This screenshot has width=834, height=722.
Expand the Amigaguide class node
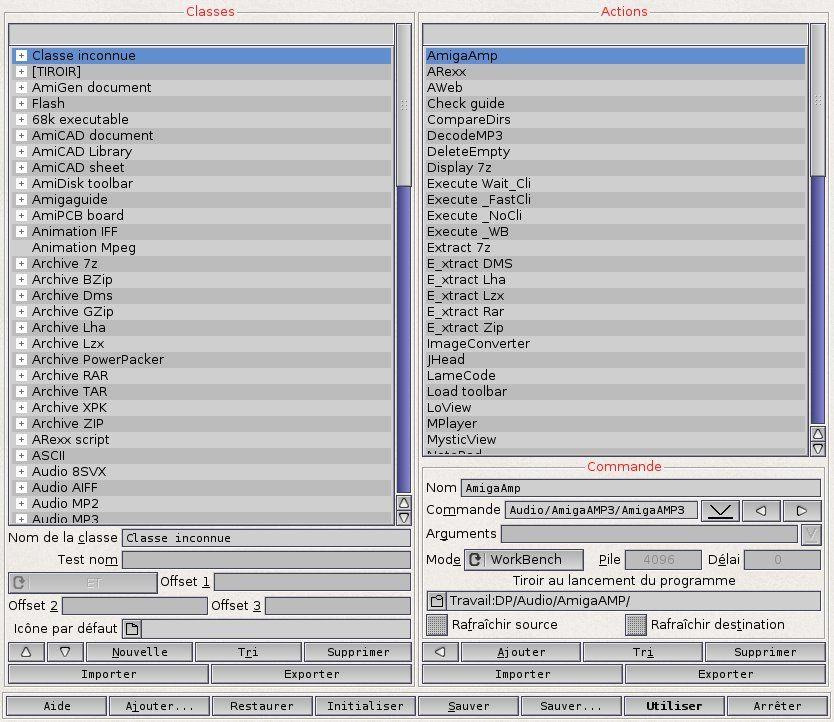point(21,200)
